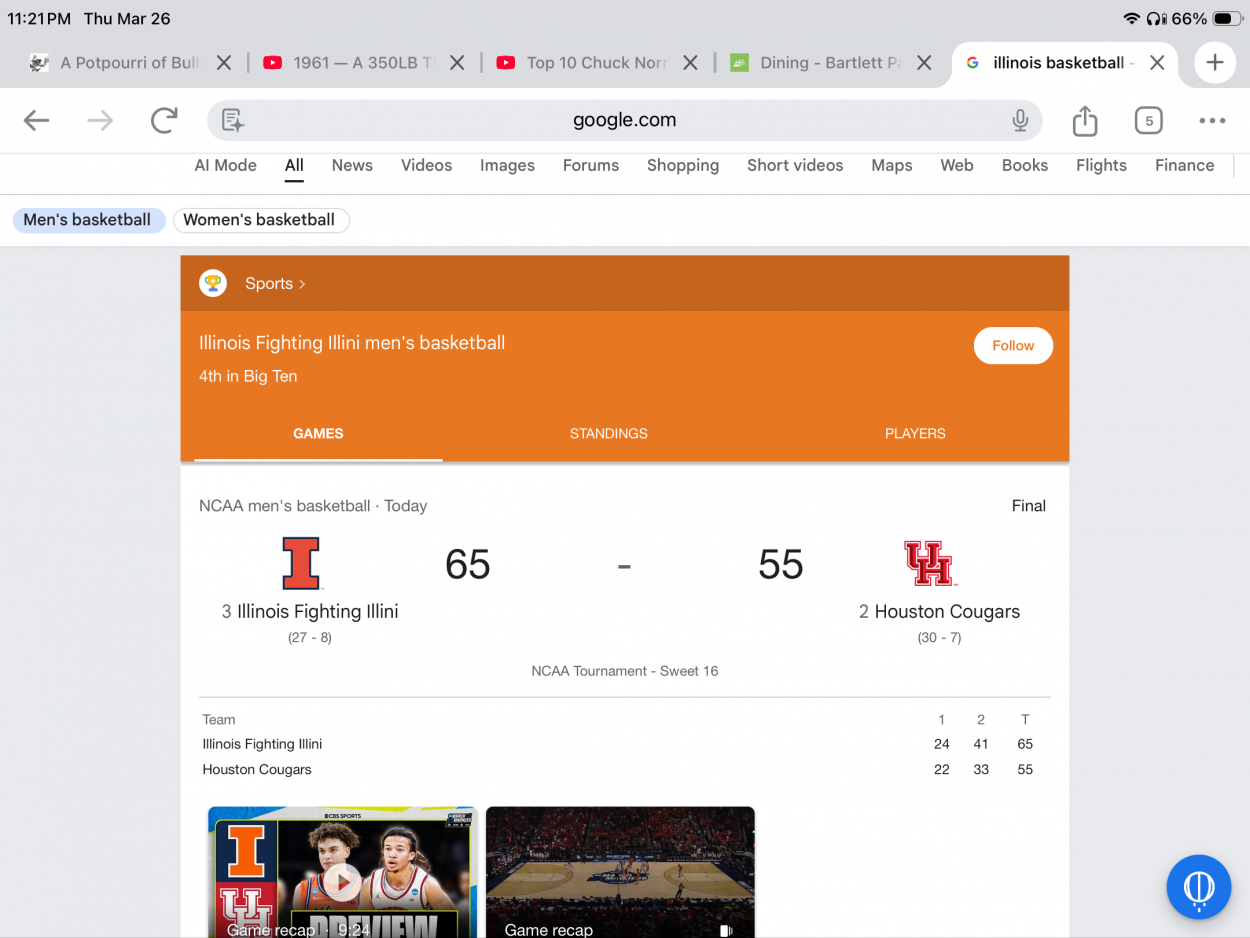Open the News search filter
Image resolution: width=1250 pixels, height=938 pixels.
click(352, 166)
